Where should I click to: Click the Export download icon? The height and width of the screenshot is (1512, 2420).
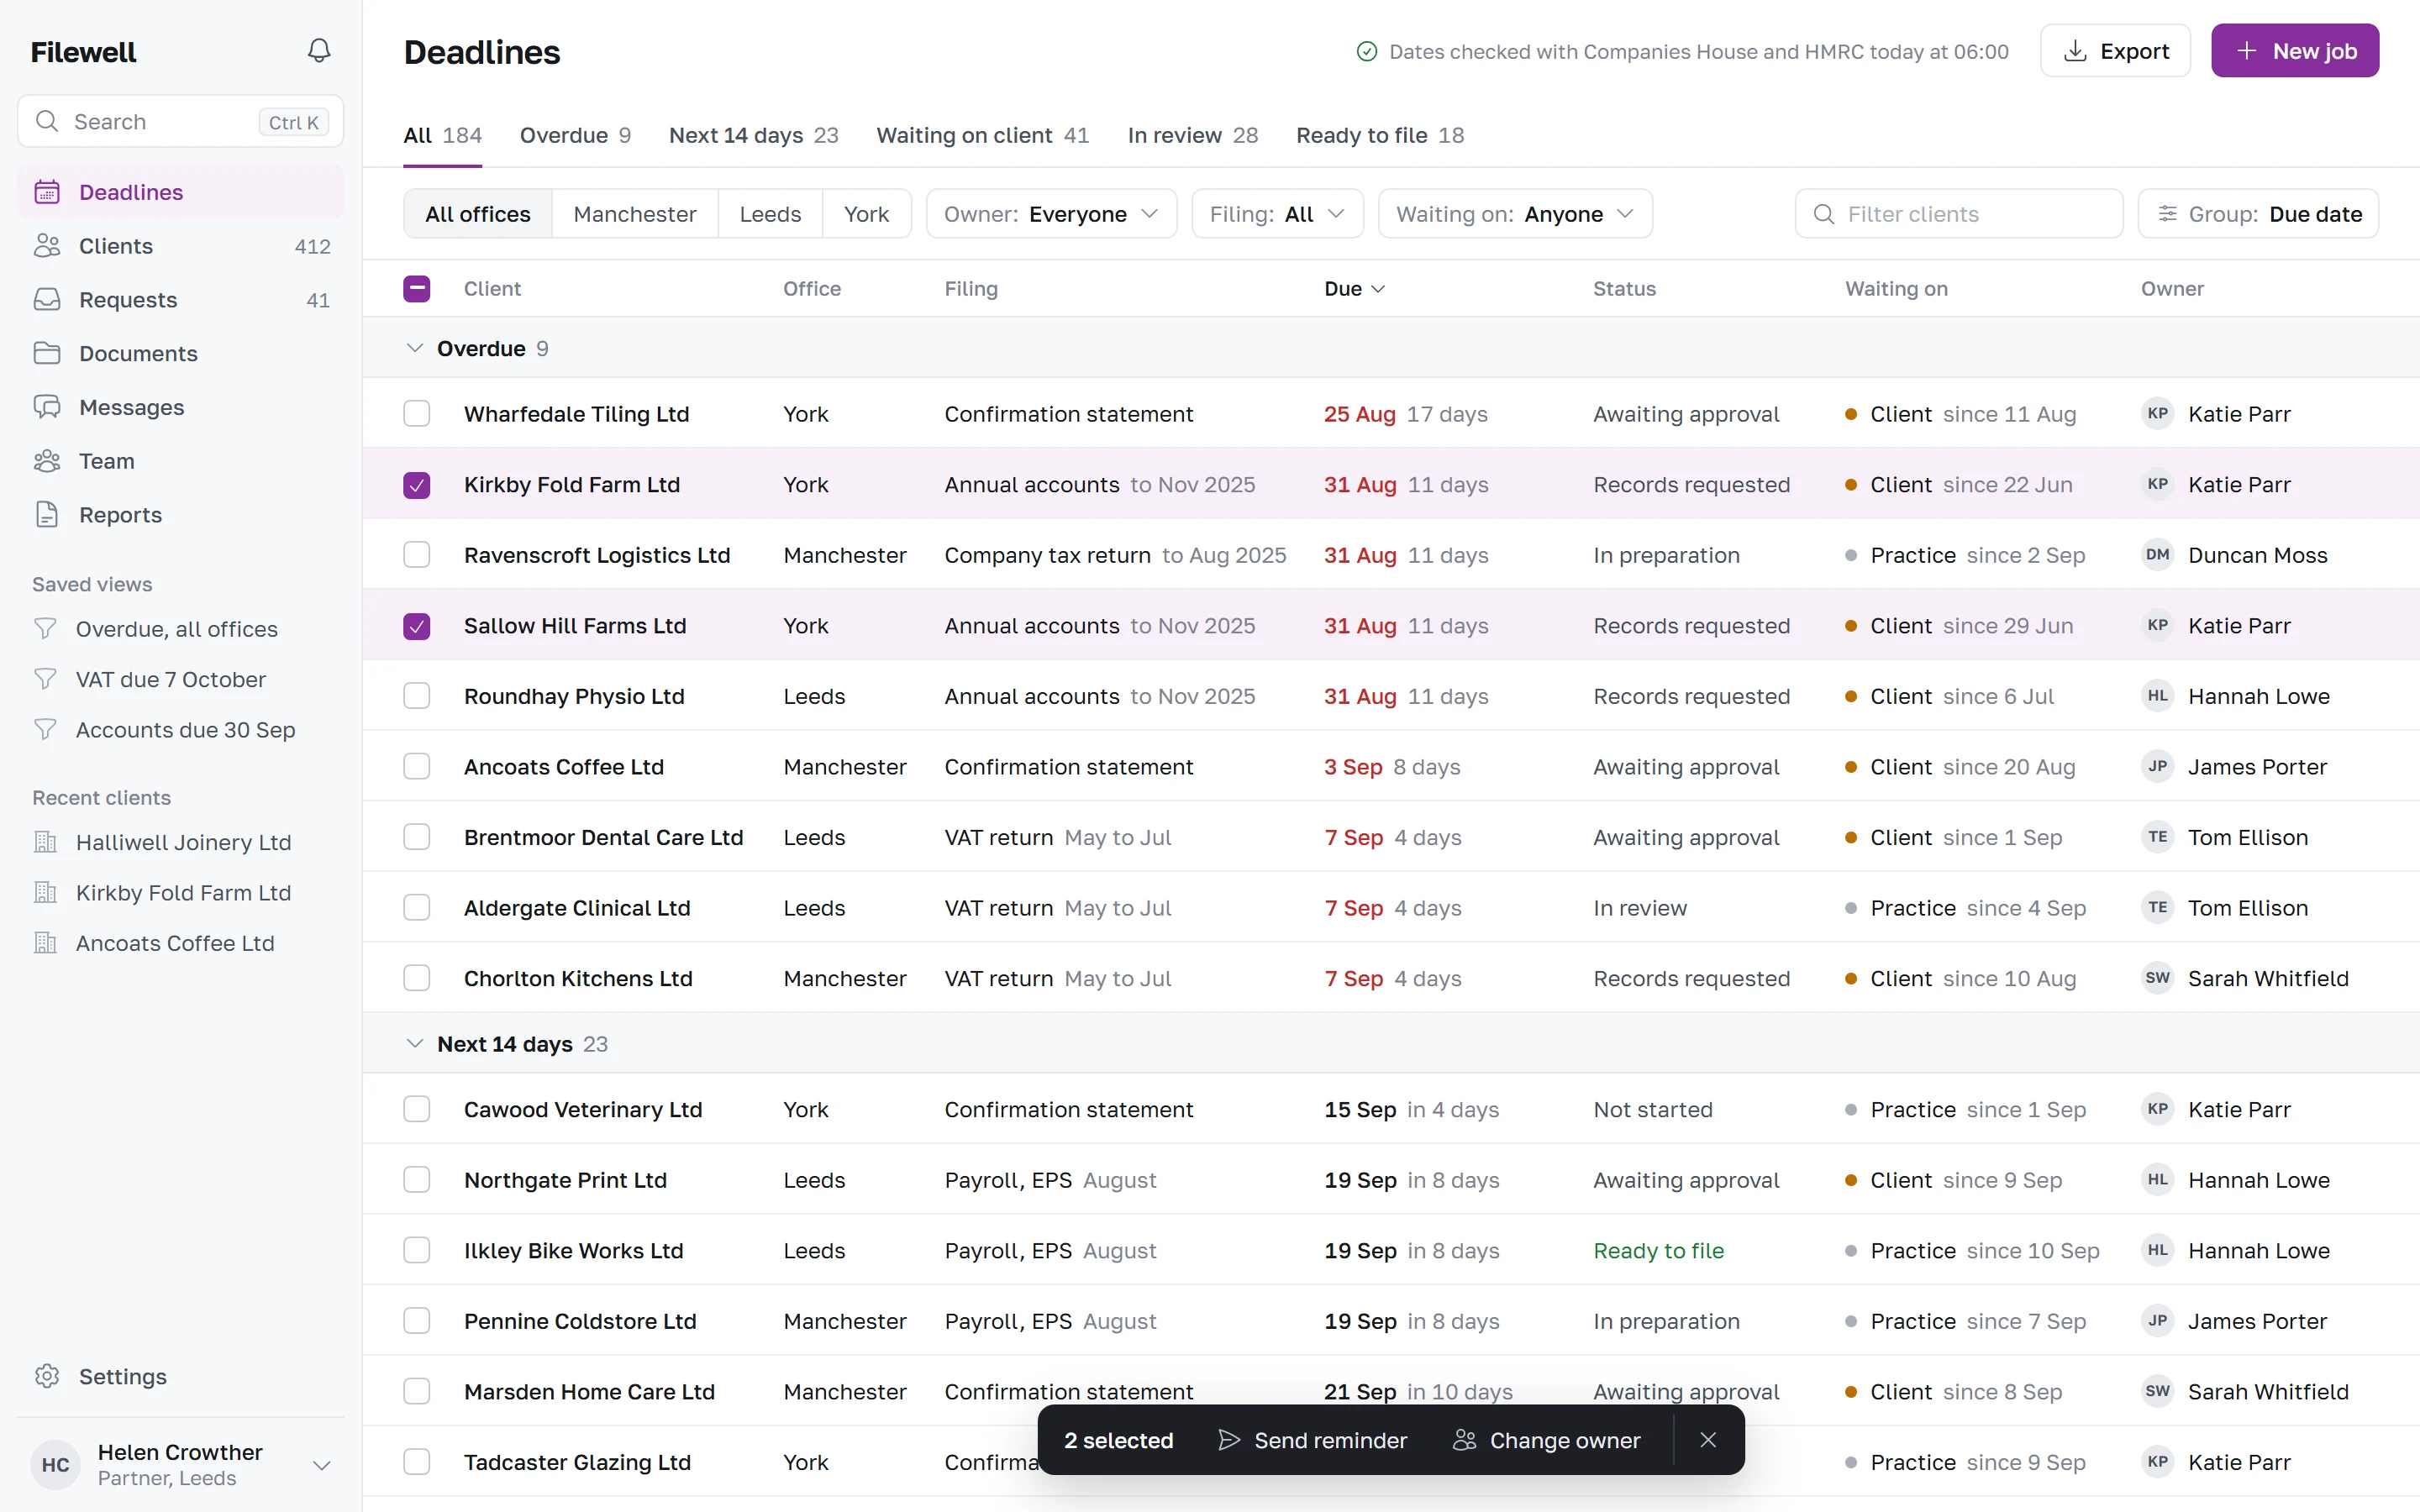(x=2075, y=51)
